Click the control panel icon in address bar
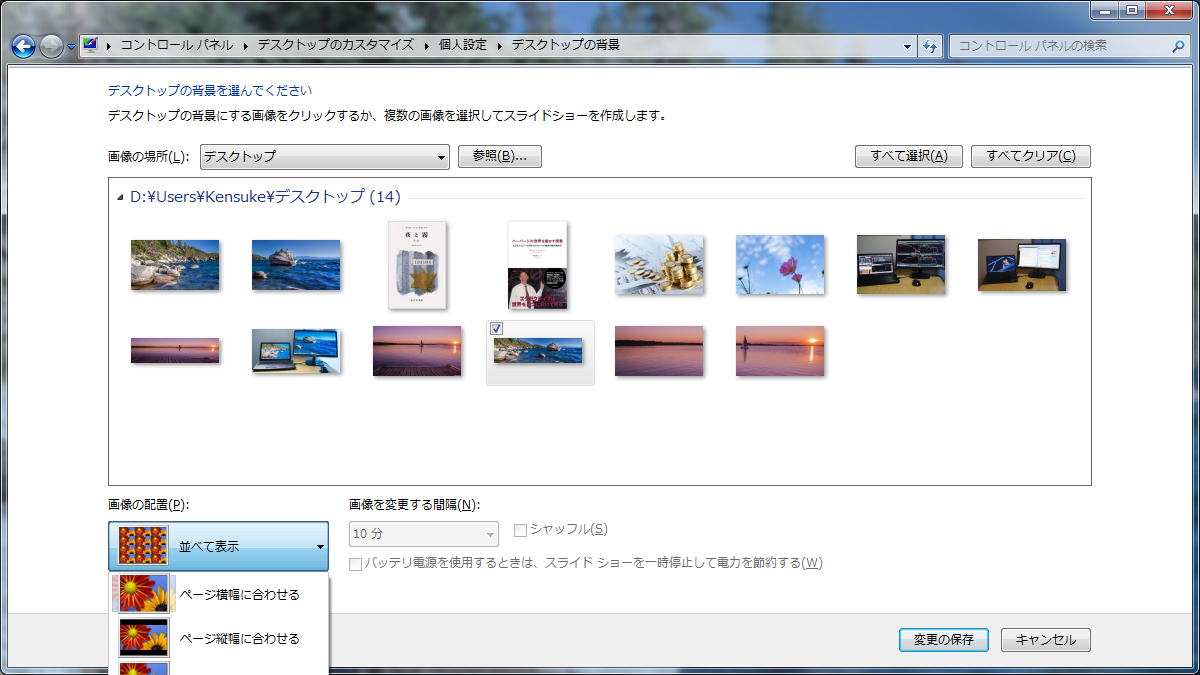1200x675 pixels. (x=91, y=45)
